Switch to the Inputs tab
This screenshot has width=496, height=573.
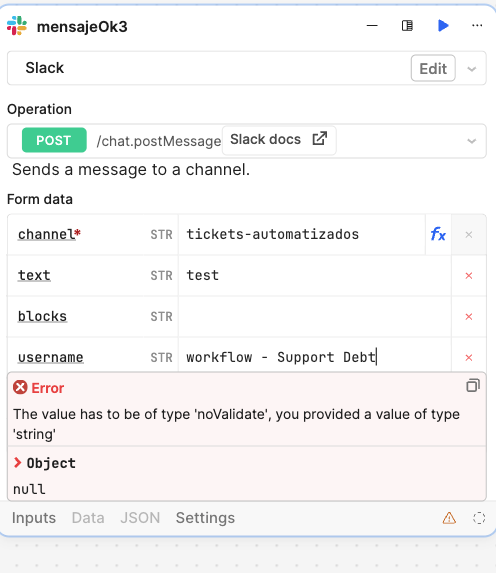(x=34, y=518)
